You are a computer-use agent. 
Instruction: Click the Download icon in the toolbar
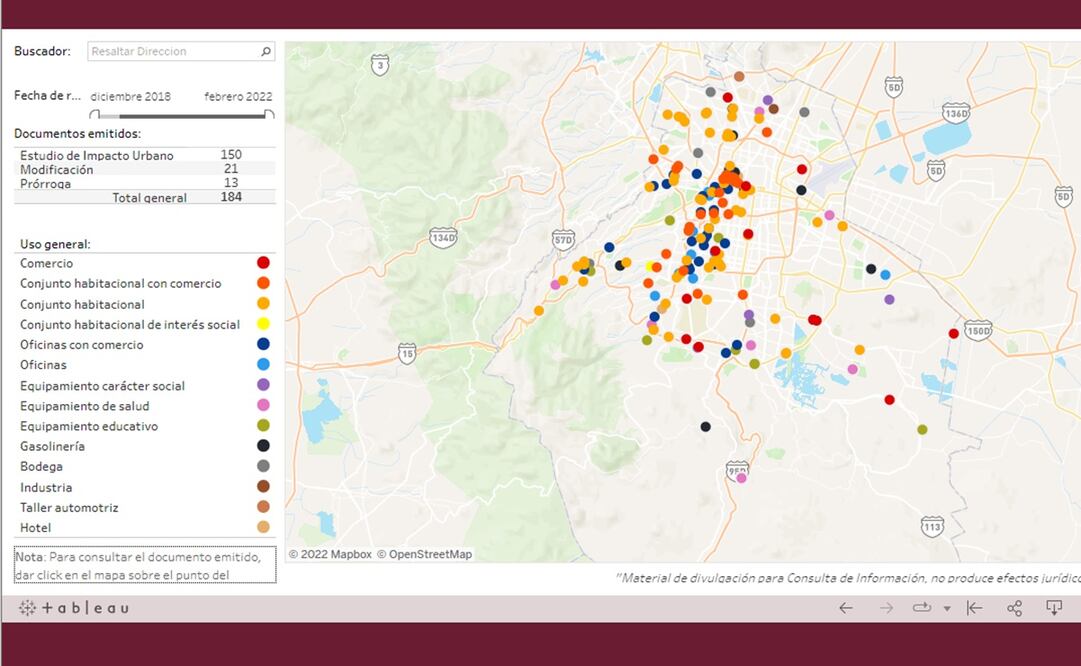1054,608
